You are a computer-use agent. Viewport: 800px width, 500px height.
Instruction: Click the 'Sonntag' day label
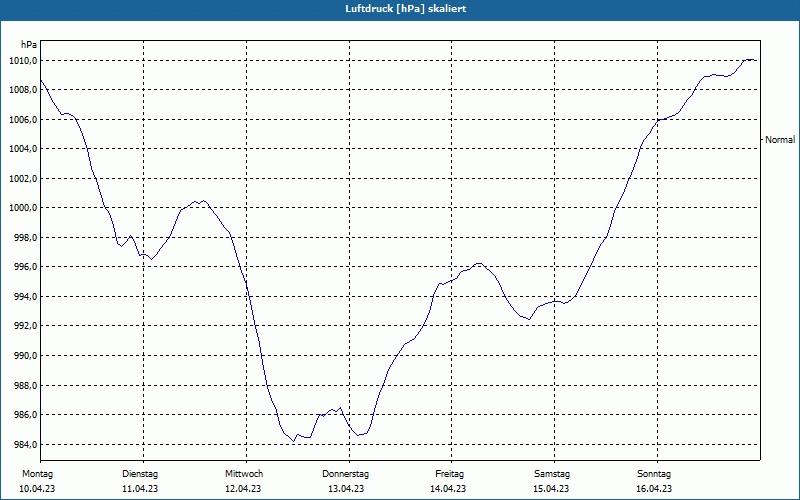pyautogui.click(x=654, y=474)
